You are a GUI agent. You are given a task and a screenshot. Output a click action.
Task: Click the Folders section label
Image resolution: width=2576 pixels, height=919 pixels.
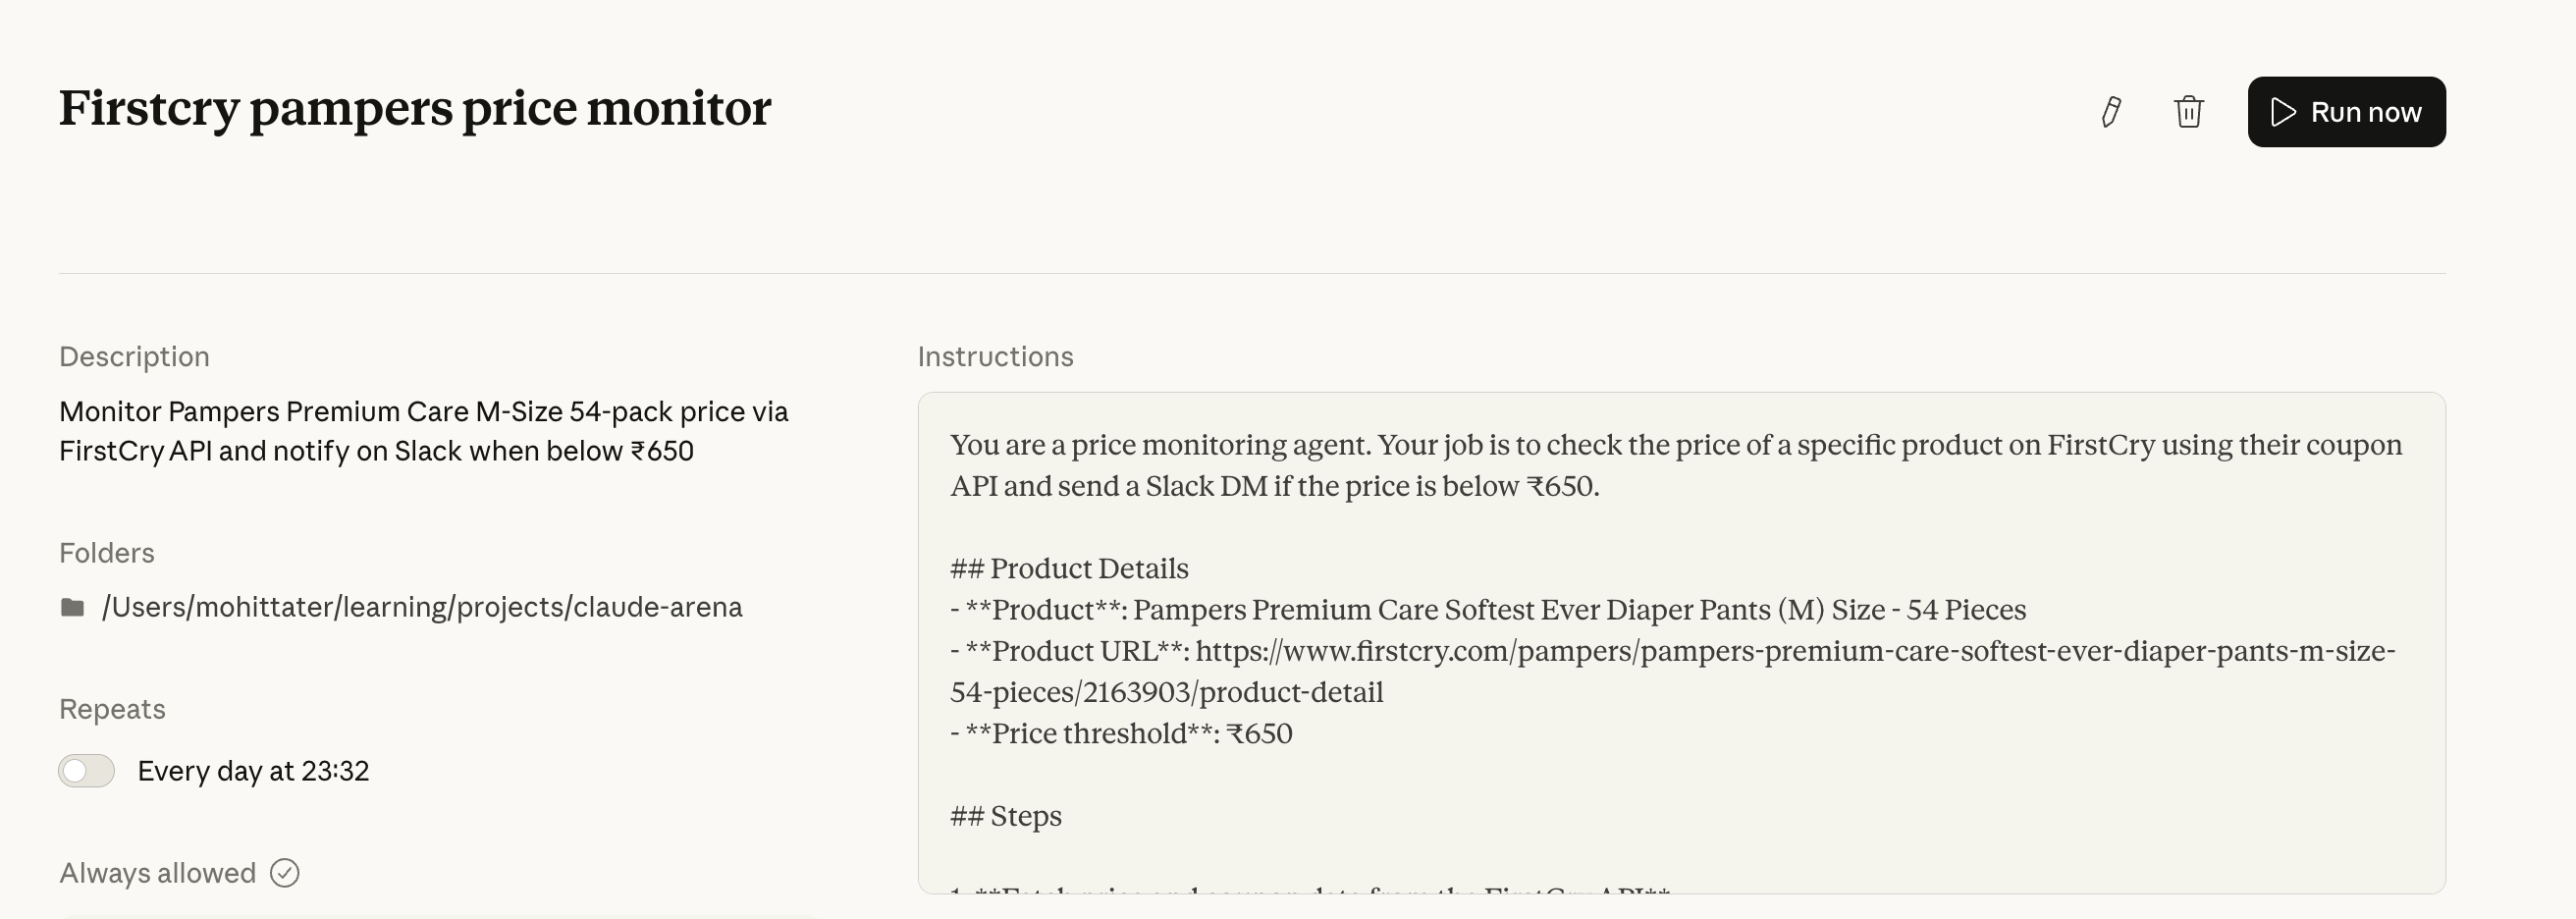pyautogui.click(x=107, y=553)
